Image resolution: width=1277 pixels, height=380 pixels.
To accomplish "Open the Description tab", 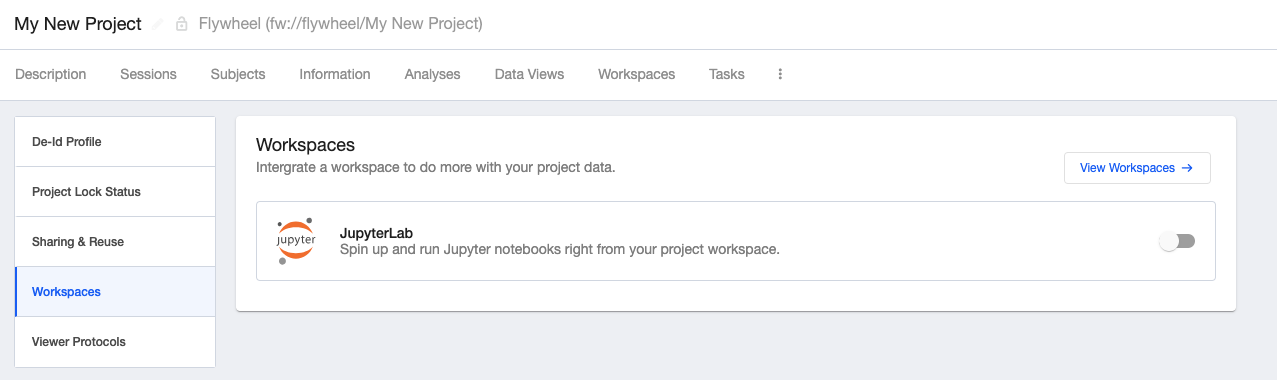I will 51,74.
